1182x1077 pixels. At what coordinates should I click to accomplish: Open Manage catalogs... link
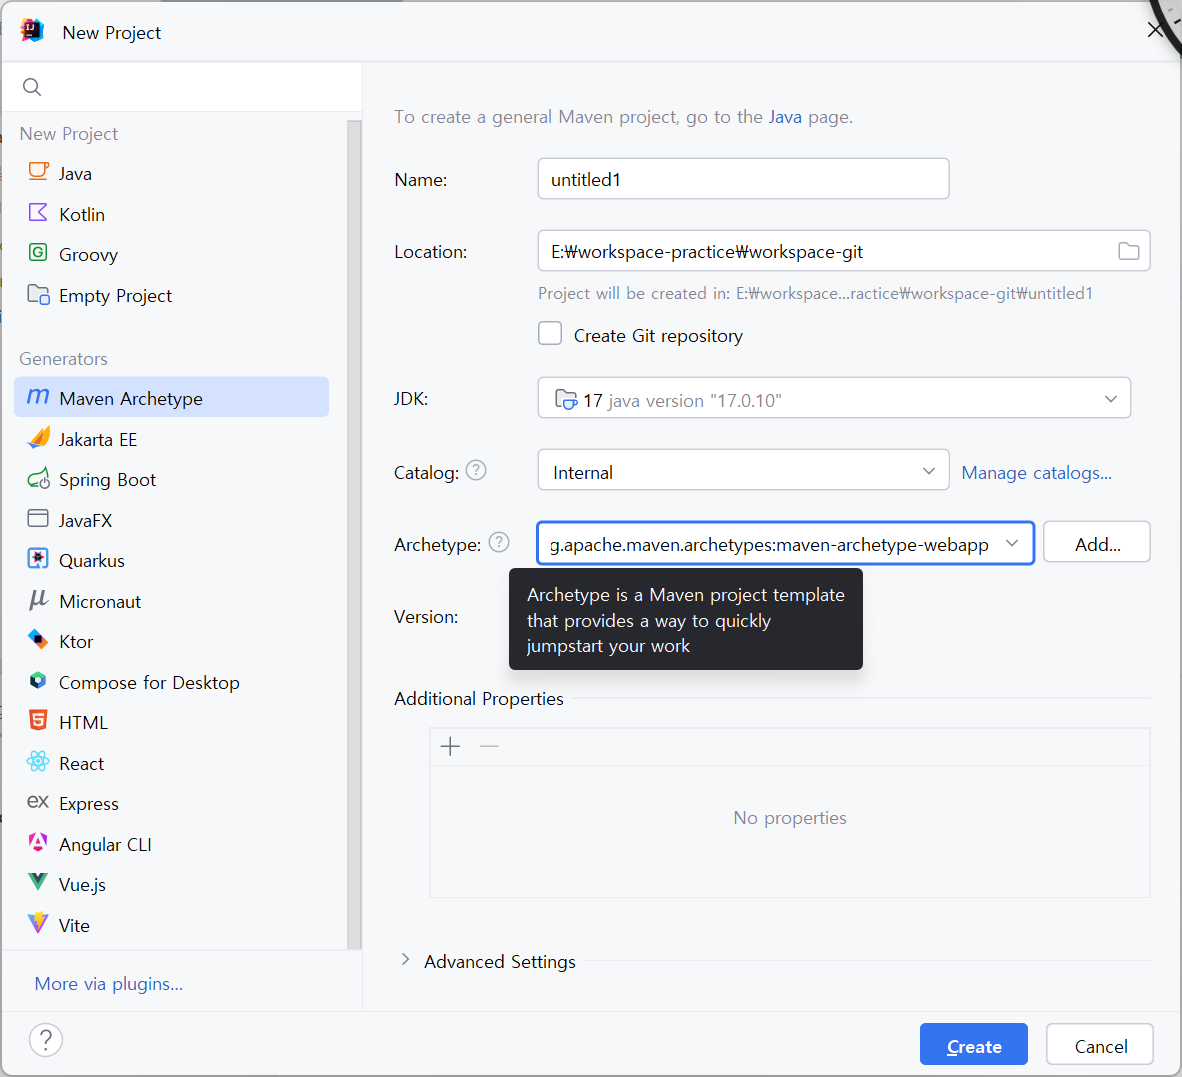tap(1037, 473)
